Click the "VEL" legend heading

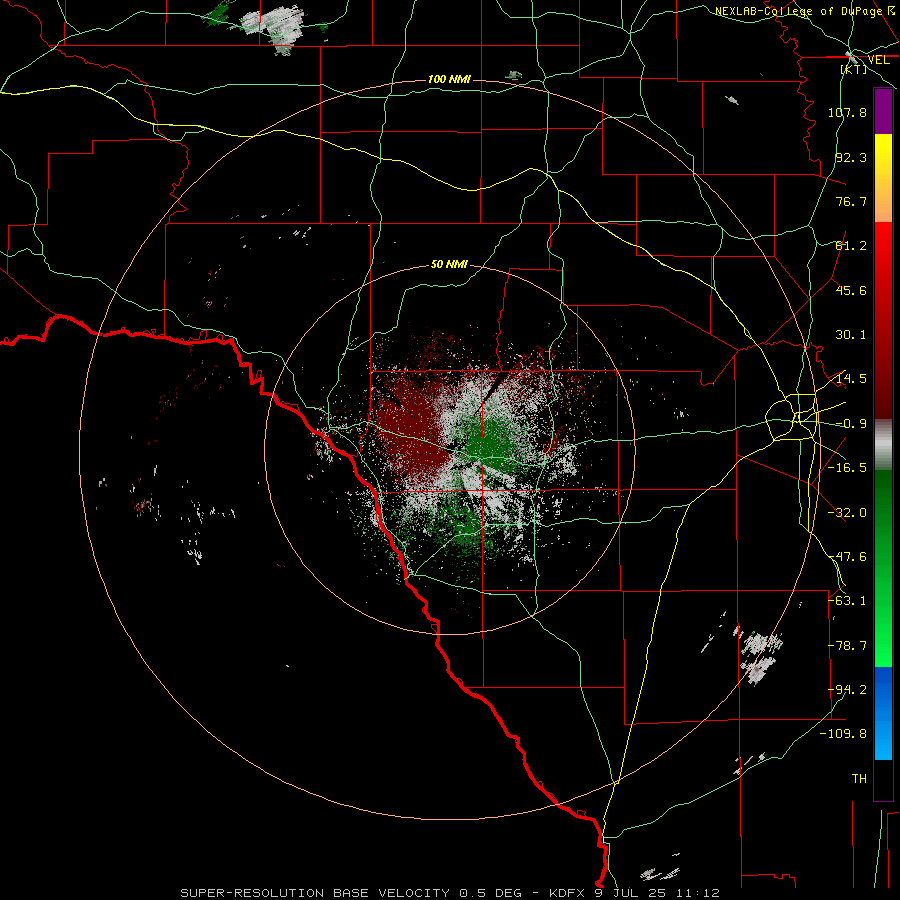(878, 60)
